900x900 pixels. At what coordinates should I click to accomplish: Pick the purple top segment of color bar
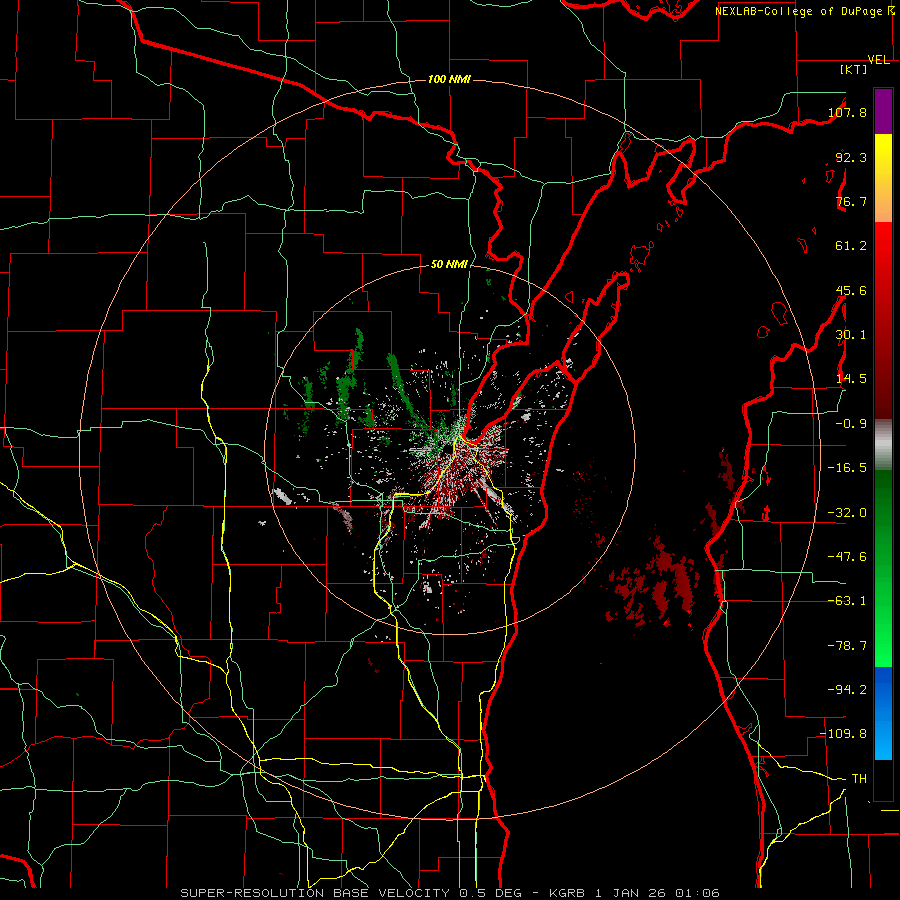pyautogui.click(x=883, y=111)
